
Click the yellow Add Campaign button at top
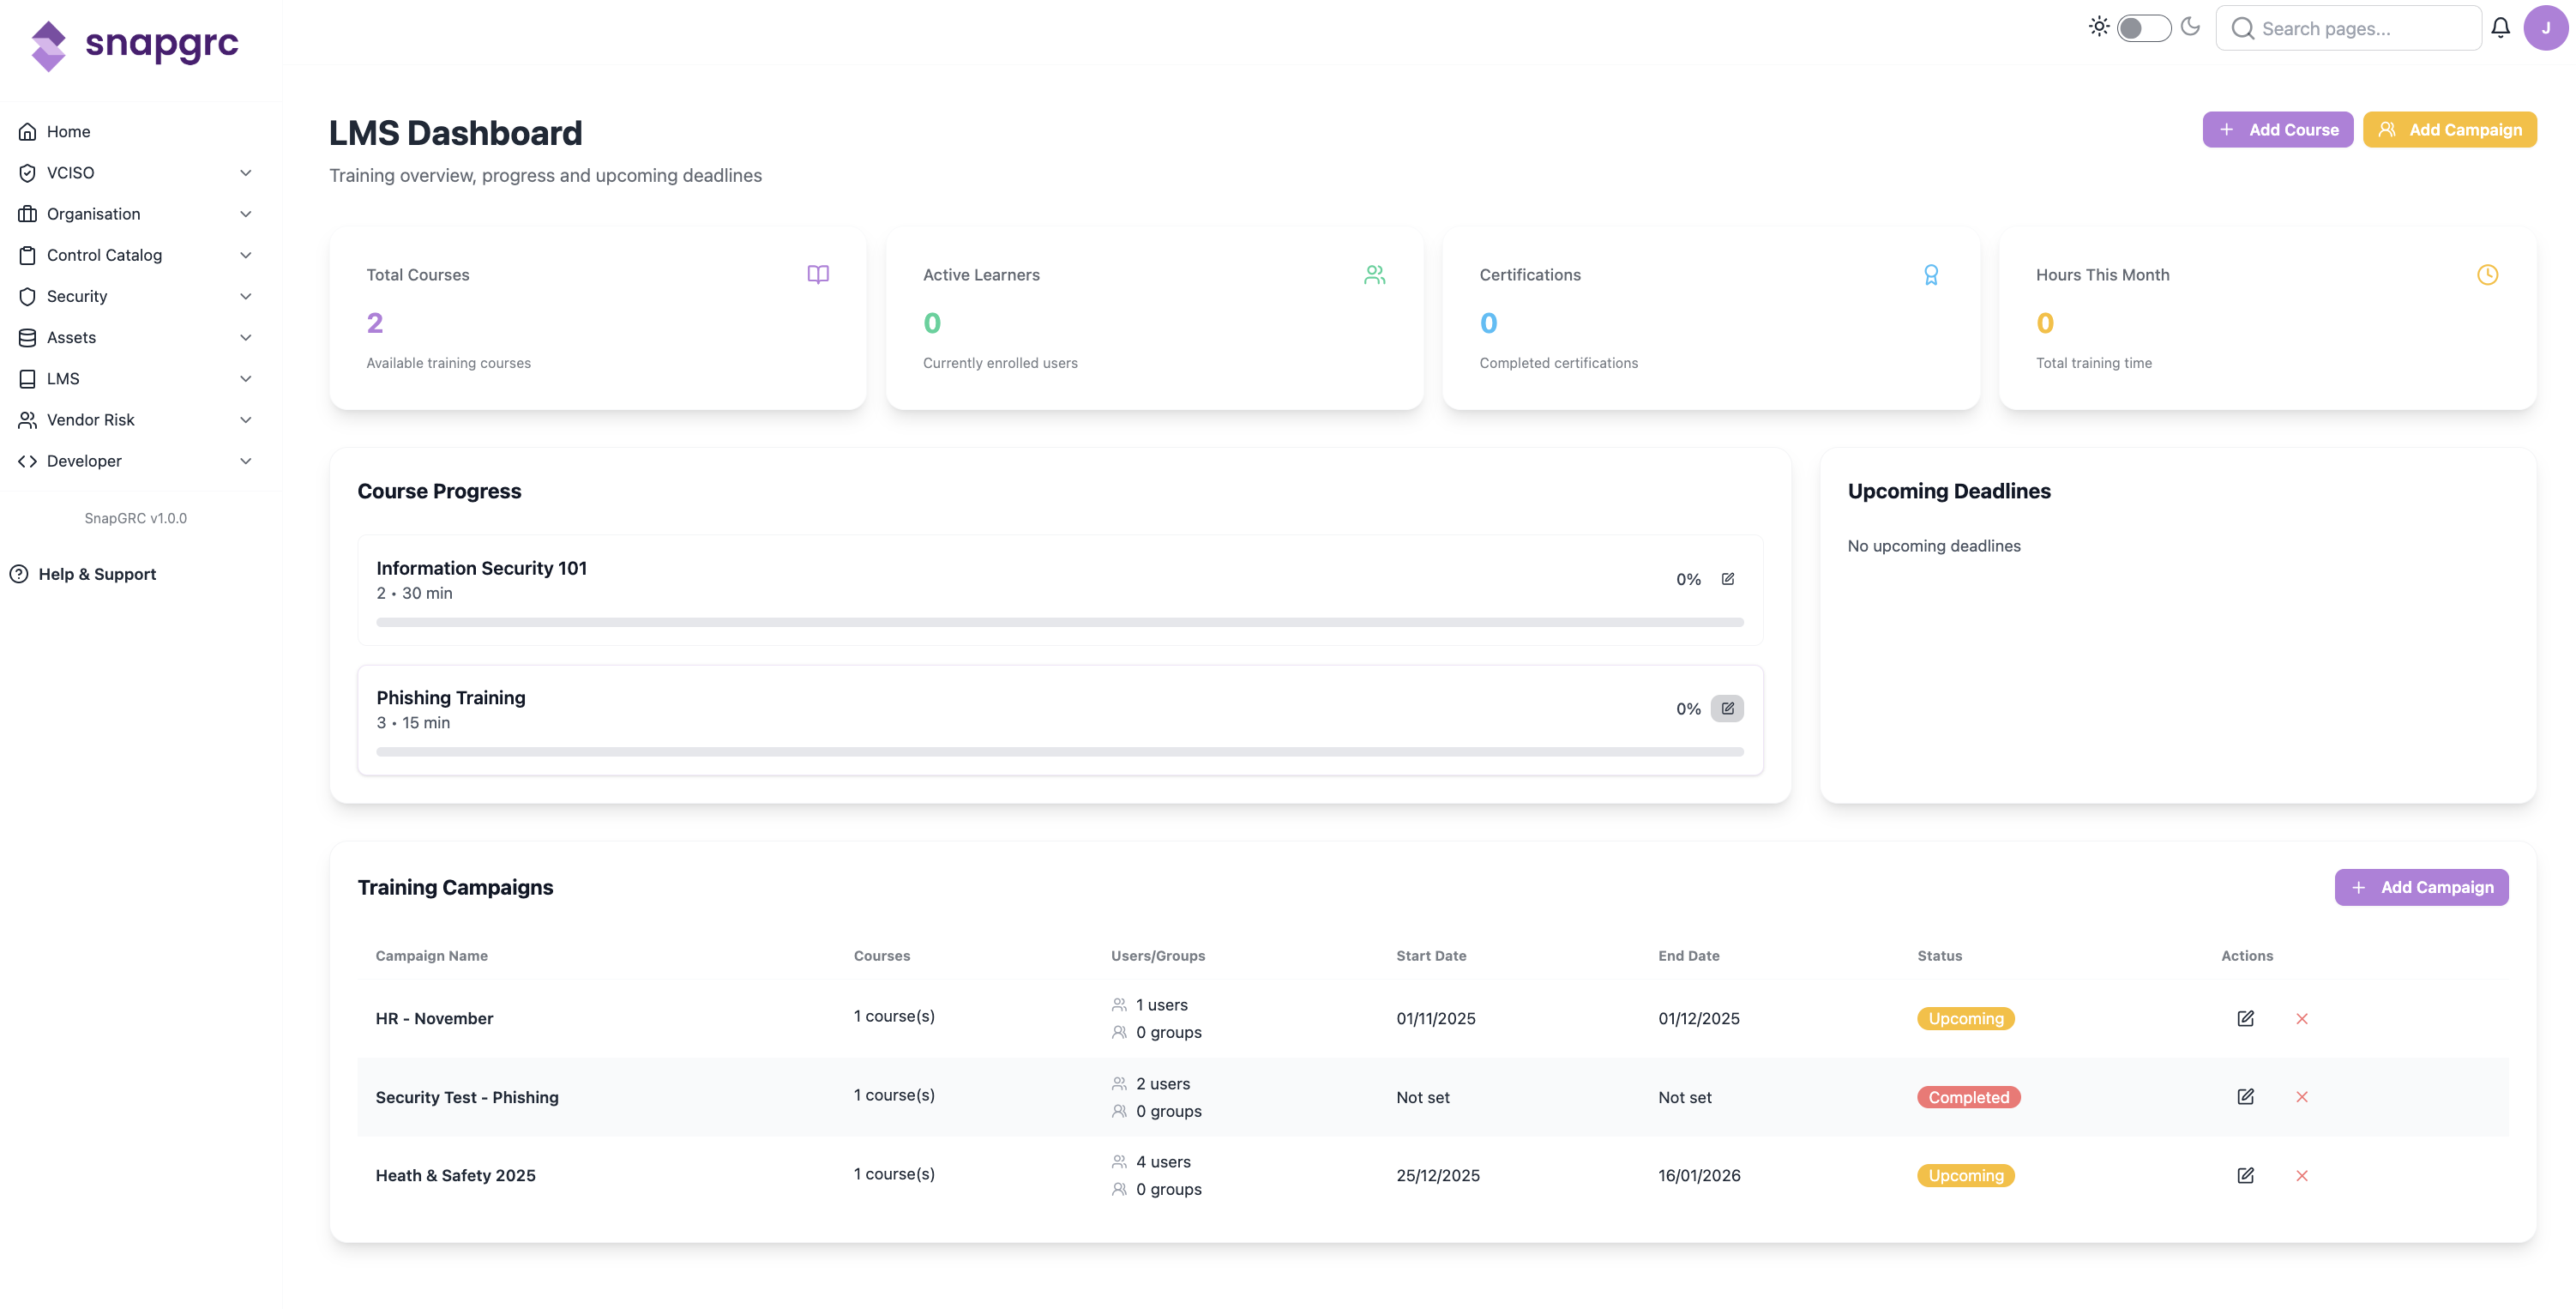click(2450, 129)
